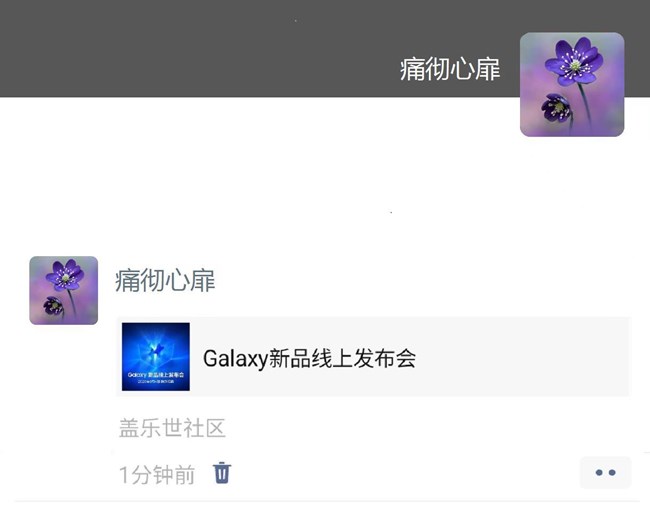Tap the left dot of the more button
The width and height of the screenshot is (650, 508).
[x=599, y=472]
